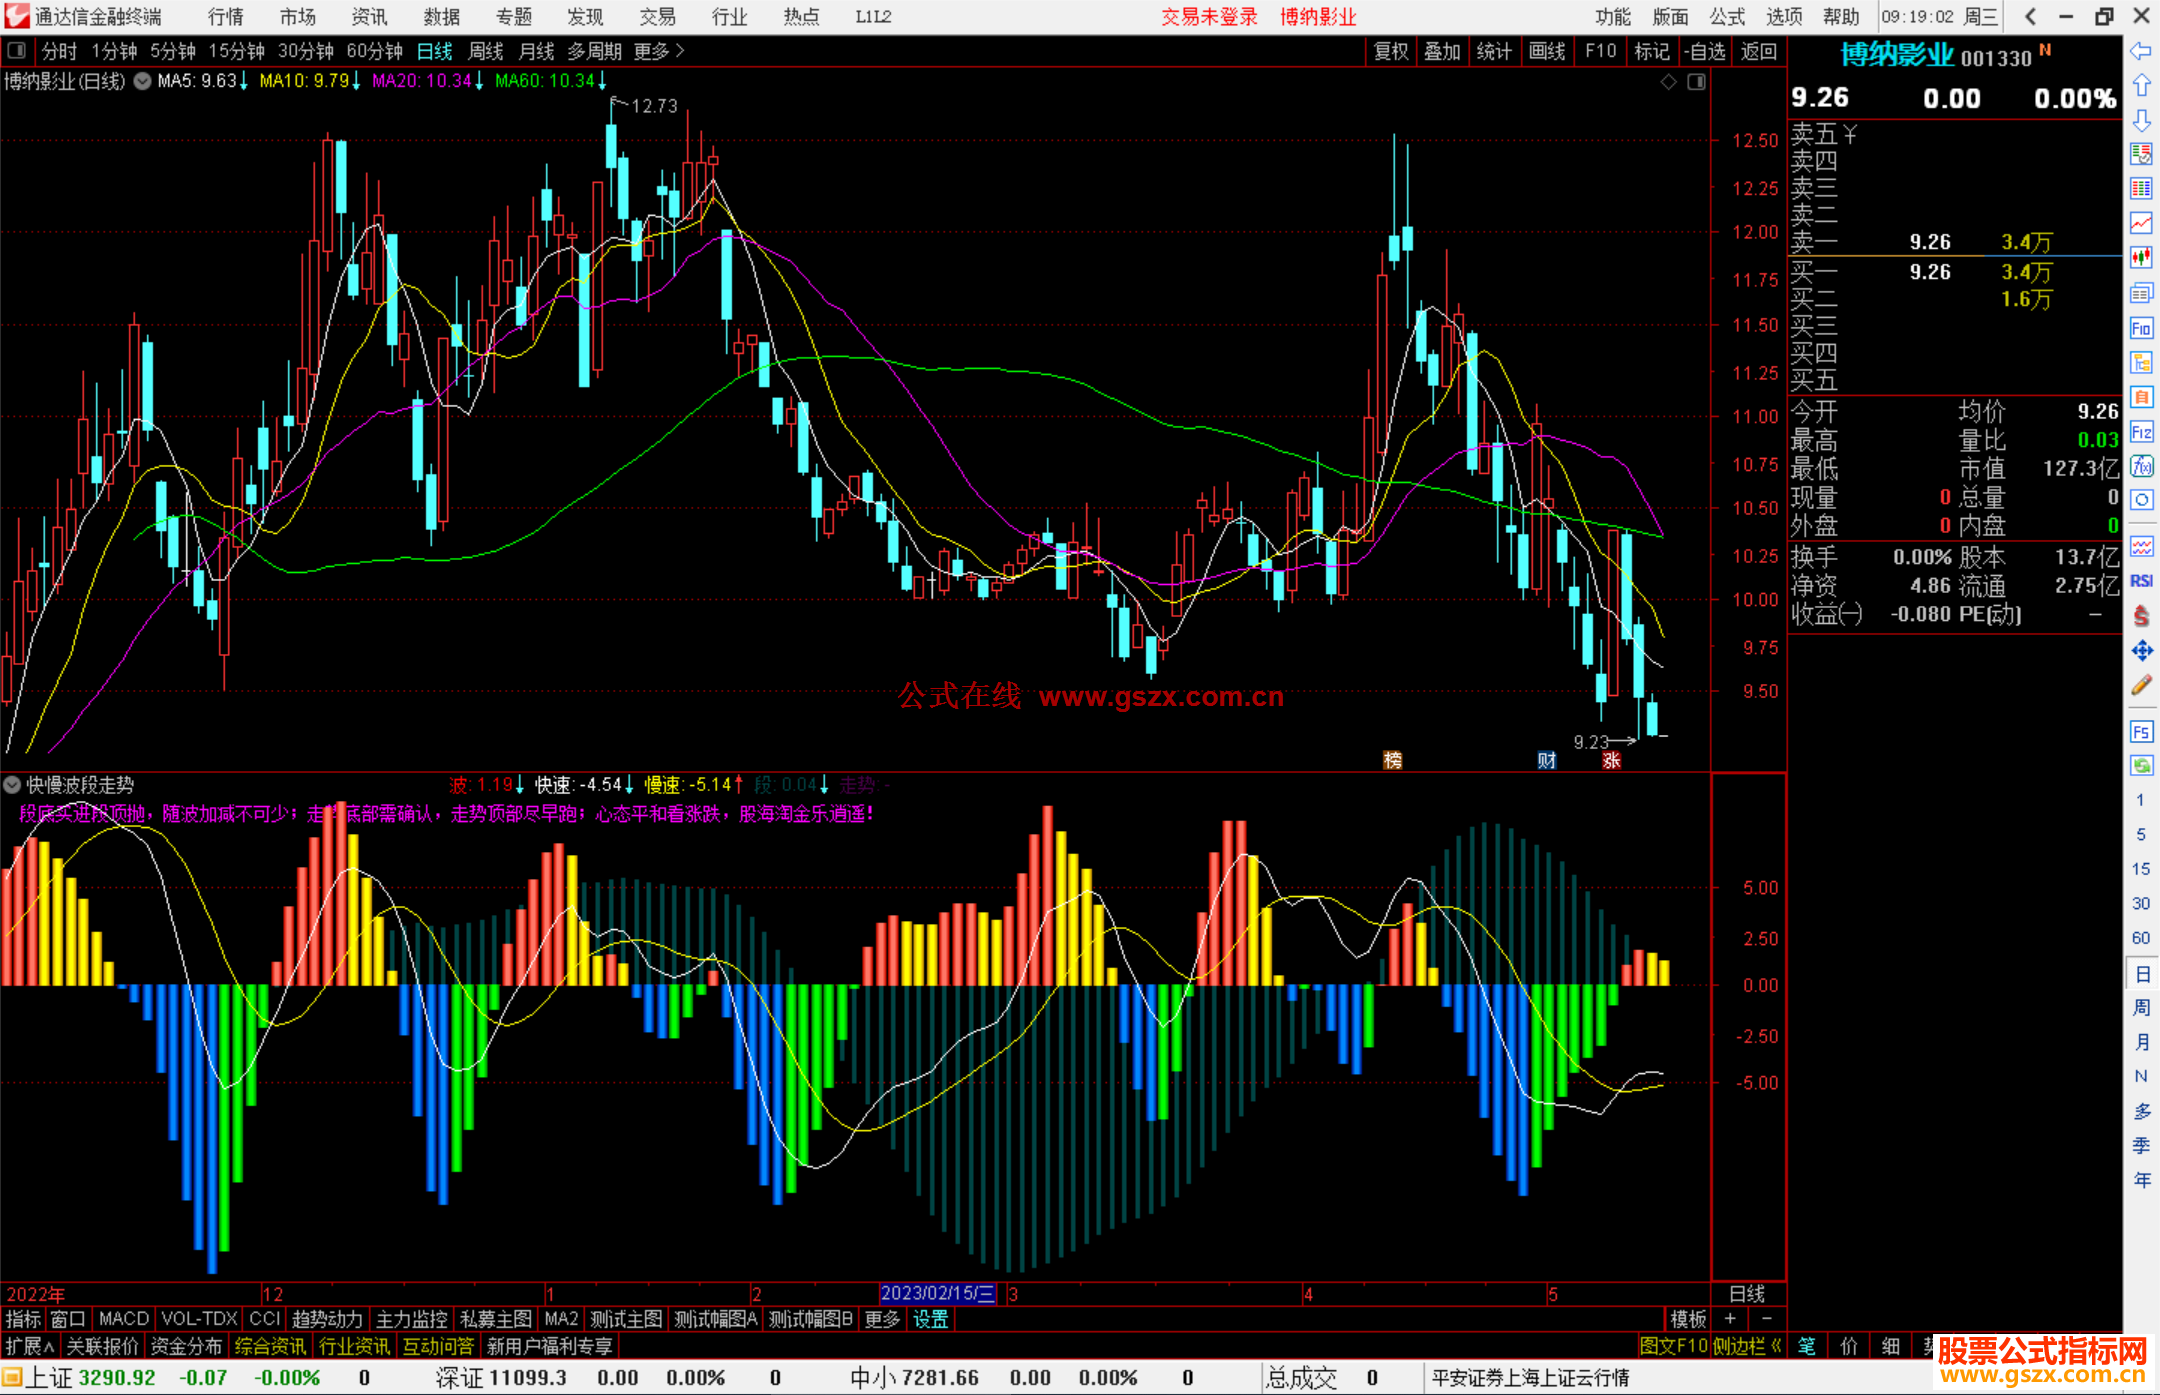Open the 行情 menu
The height and width of the screenshot is (1395, 2160).
[226, 17]
